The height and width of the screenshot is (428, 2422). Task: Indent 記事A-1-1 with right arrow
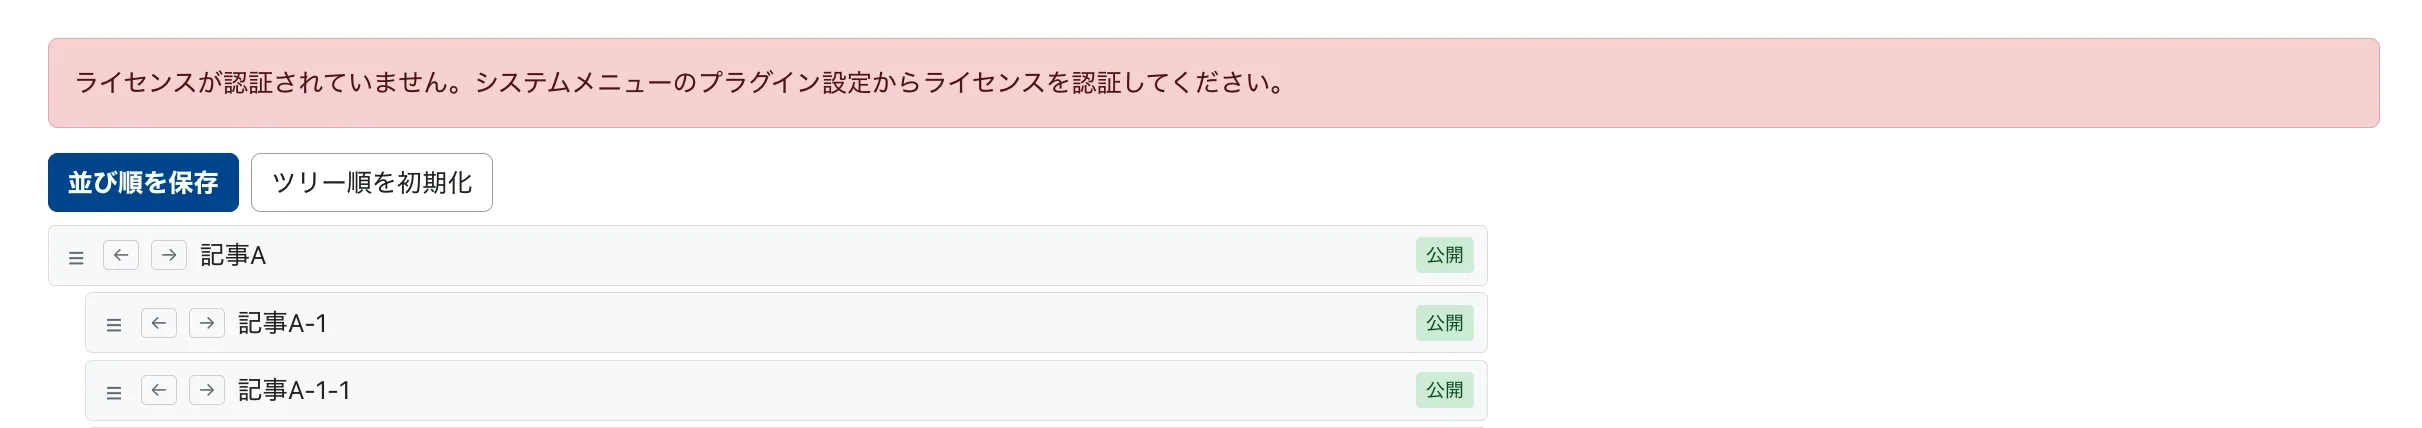tap(207, 390)
